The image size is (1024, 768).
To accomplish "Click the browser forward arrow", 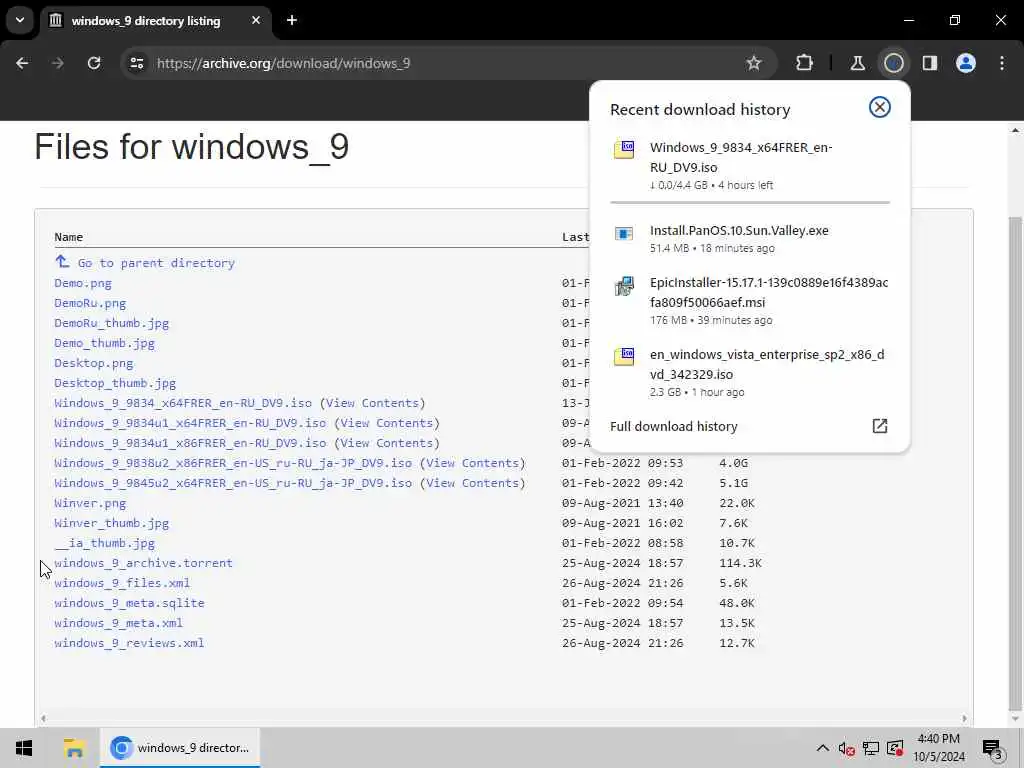I will (x=58, y=63).
